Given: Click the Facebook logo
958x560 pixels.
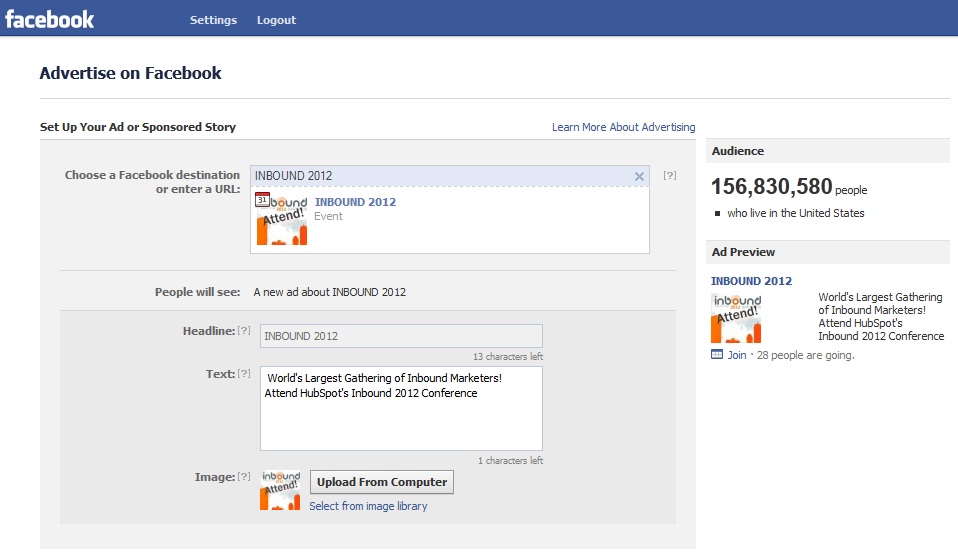Looking at the screenshot, I should [49, 20].
